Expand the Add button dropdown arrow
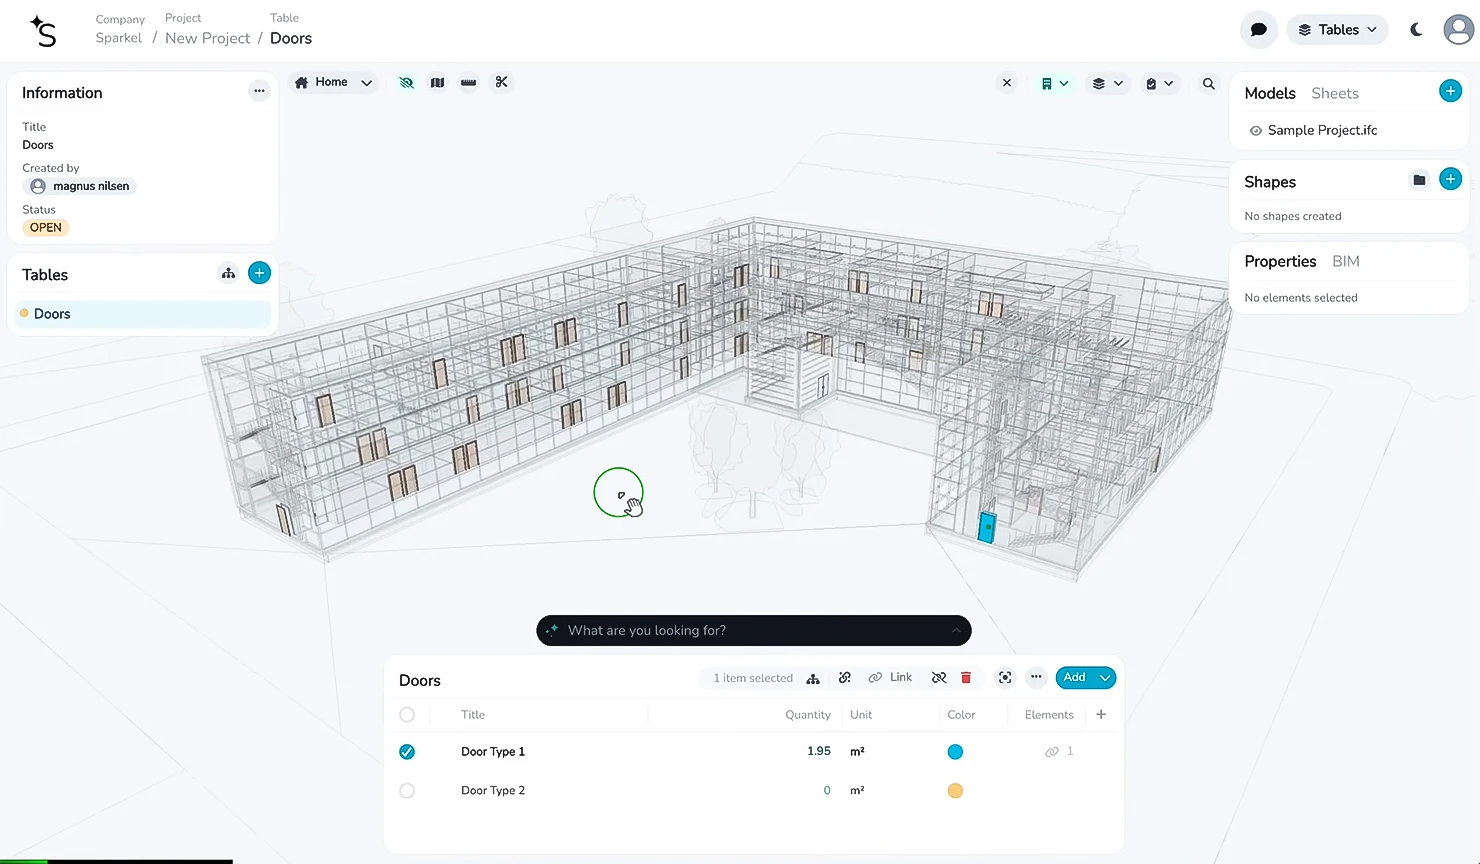The height and width of the screenshot is (864, 1480). tap(1105, 678)
